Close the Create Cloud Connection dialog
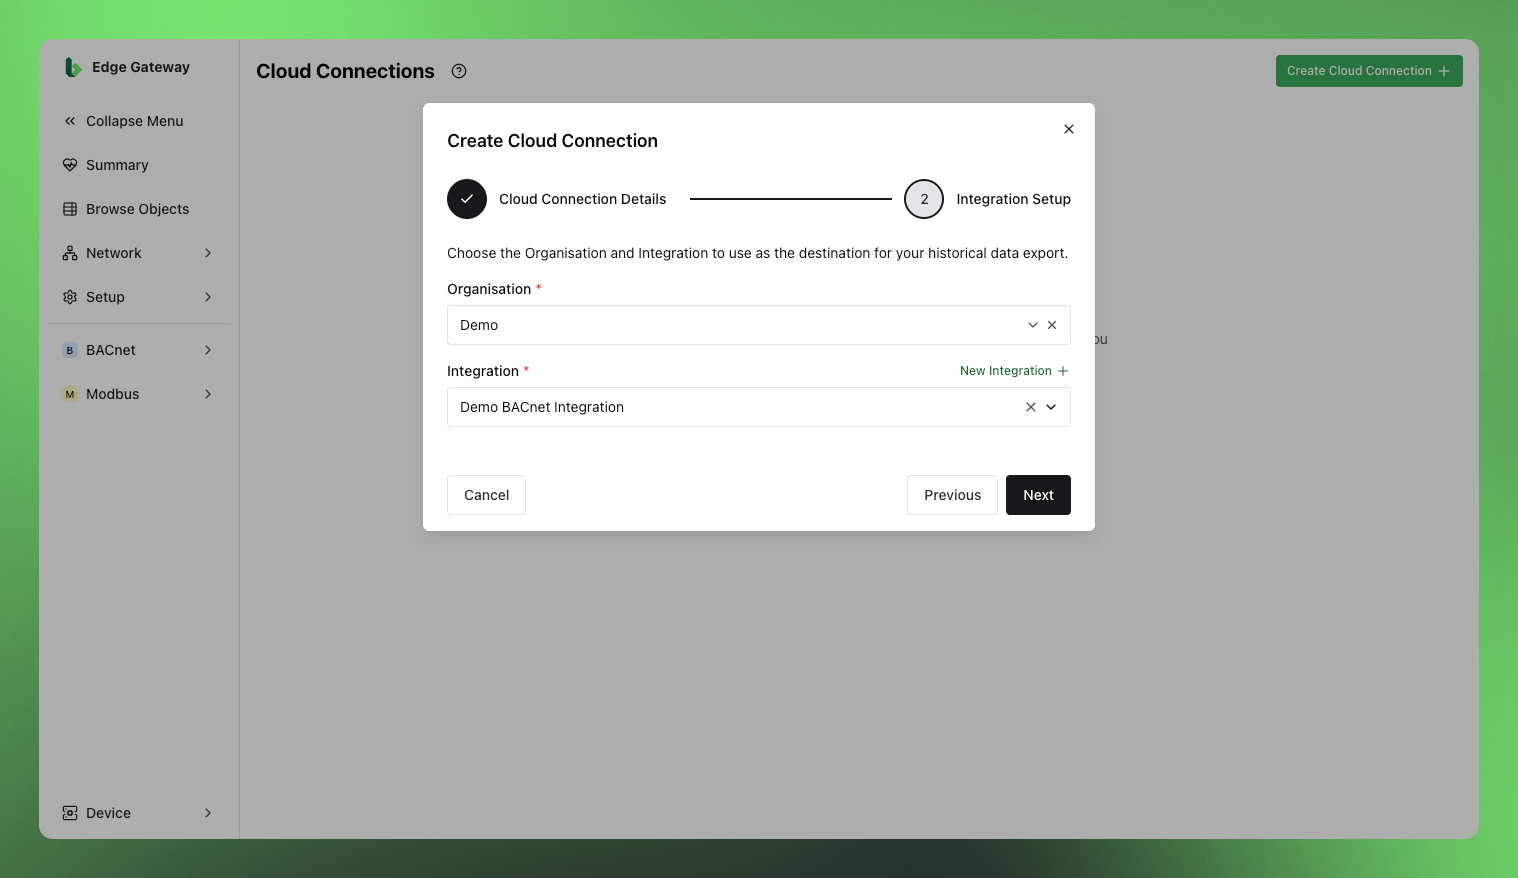Screen dimensions: 1518x878 click(1069, 129)
